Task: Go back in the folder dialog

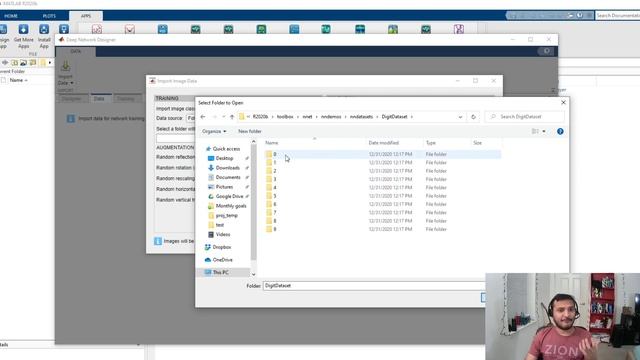Action: pos(203,117)
